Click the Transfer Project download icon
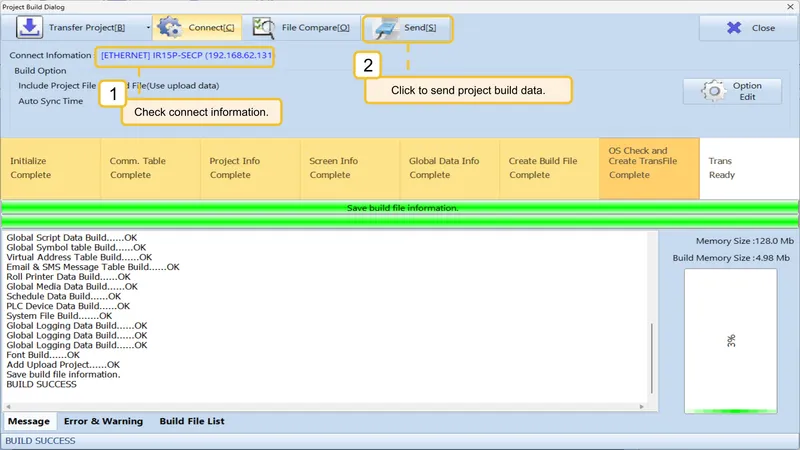Screen dimensions: 800x450 [29, 28]
